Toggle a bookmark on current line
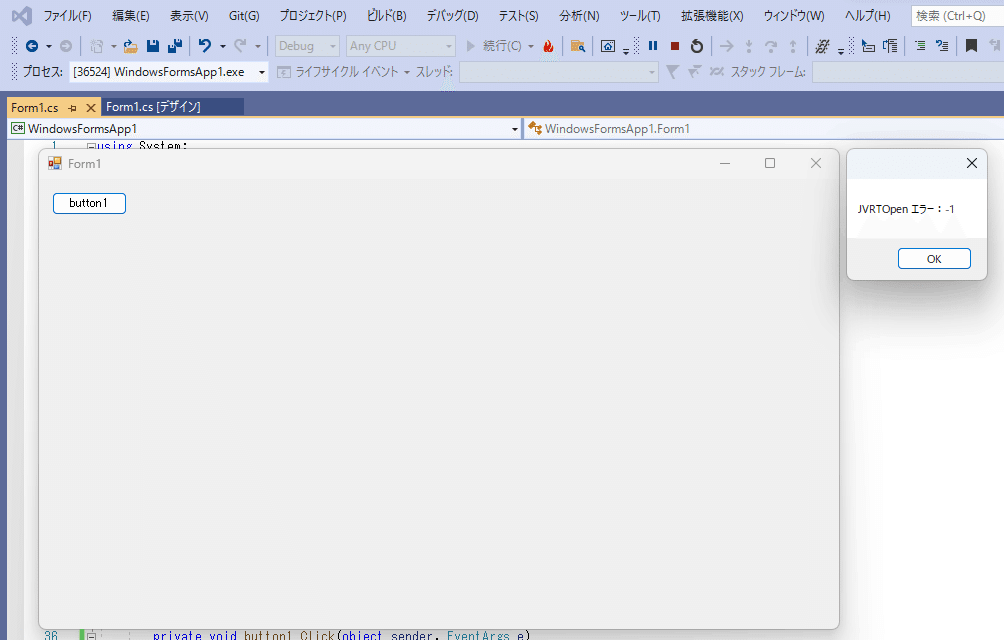1004x640 pixels. [971, 46]
